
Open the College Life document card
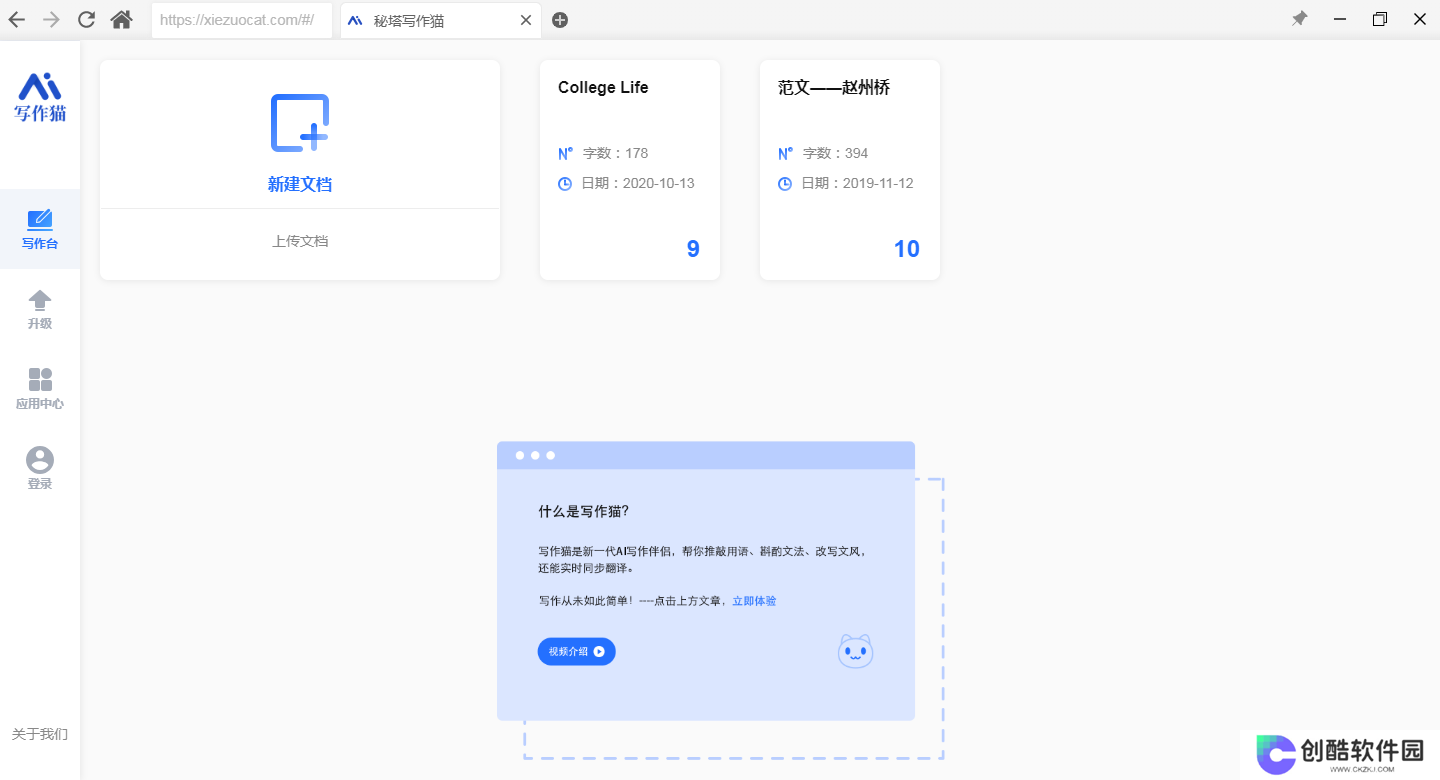[x=630, y=170]
